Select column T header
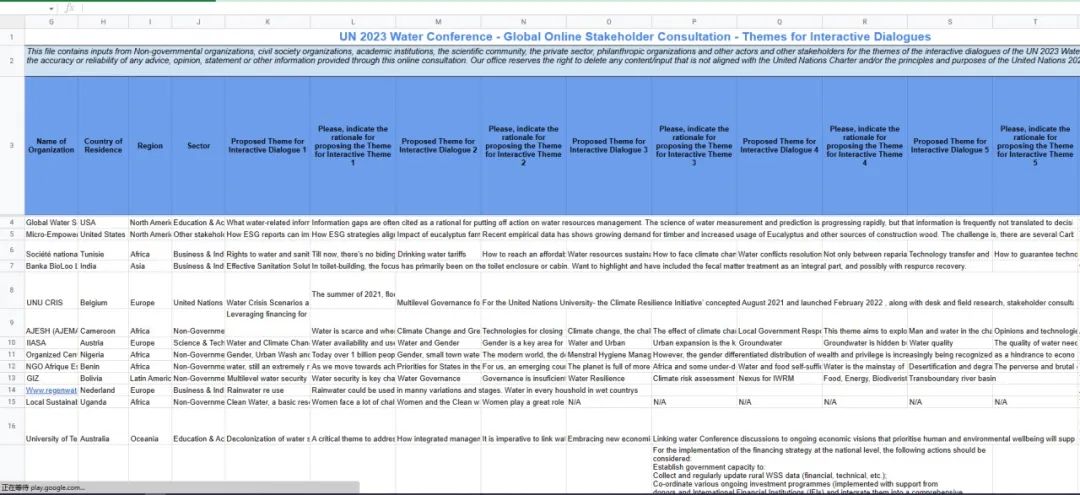1080x495 pixels. (x=1034, y=21)
